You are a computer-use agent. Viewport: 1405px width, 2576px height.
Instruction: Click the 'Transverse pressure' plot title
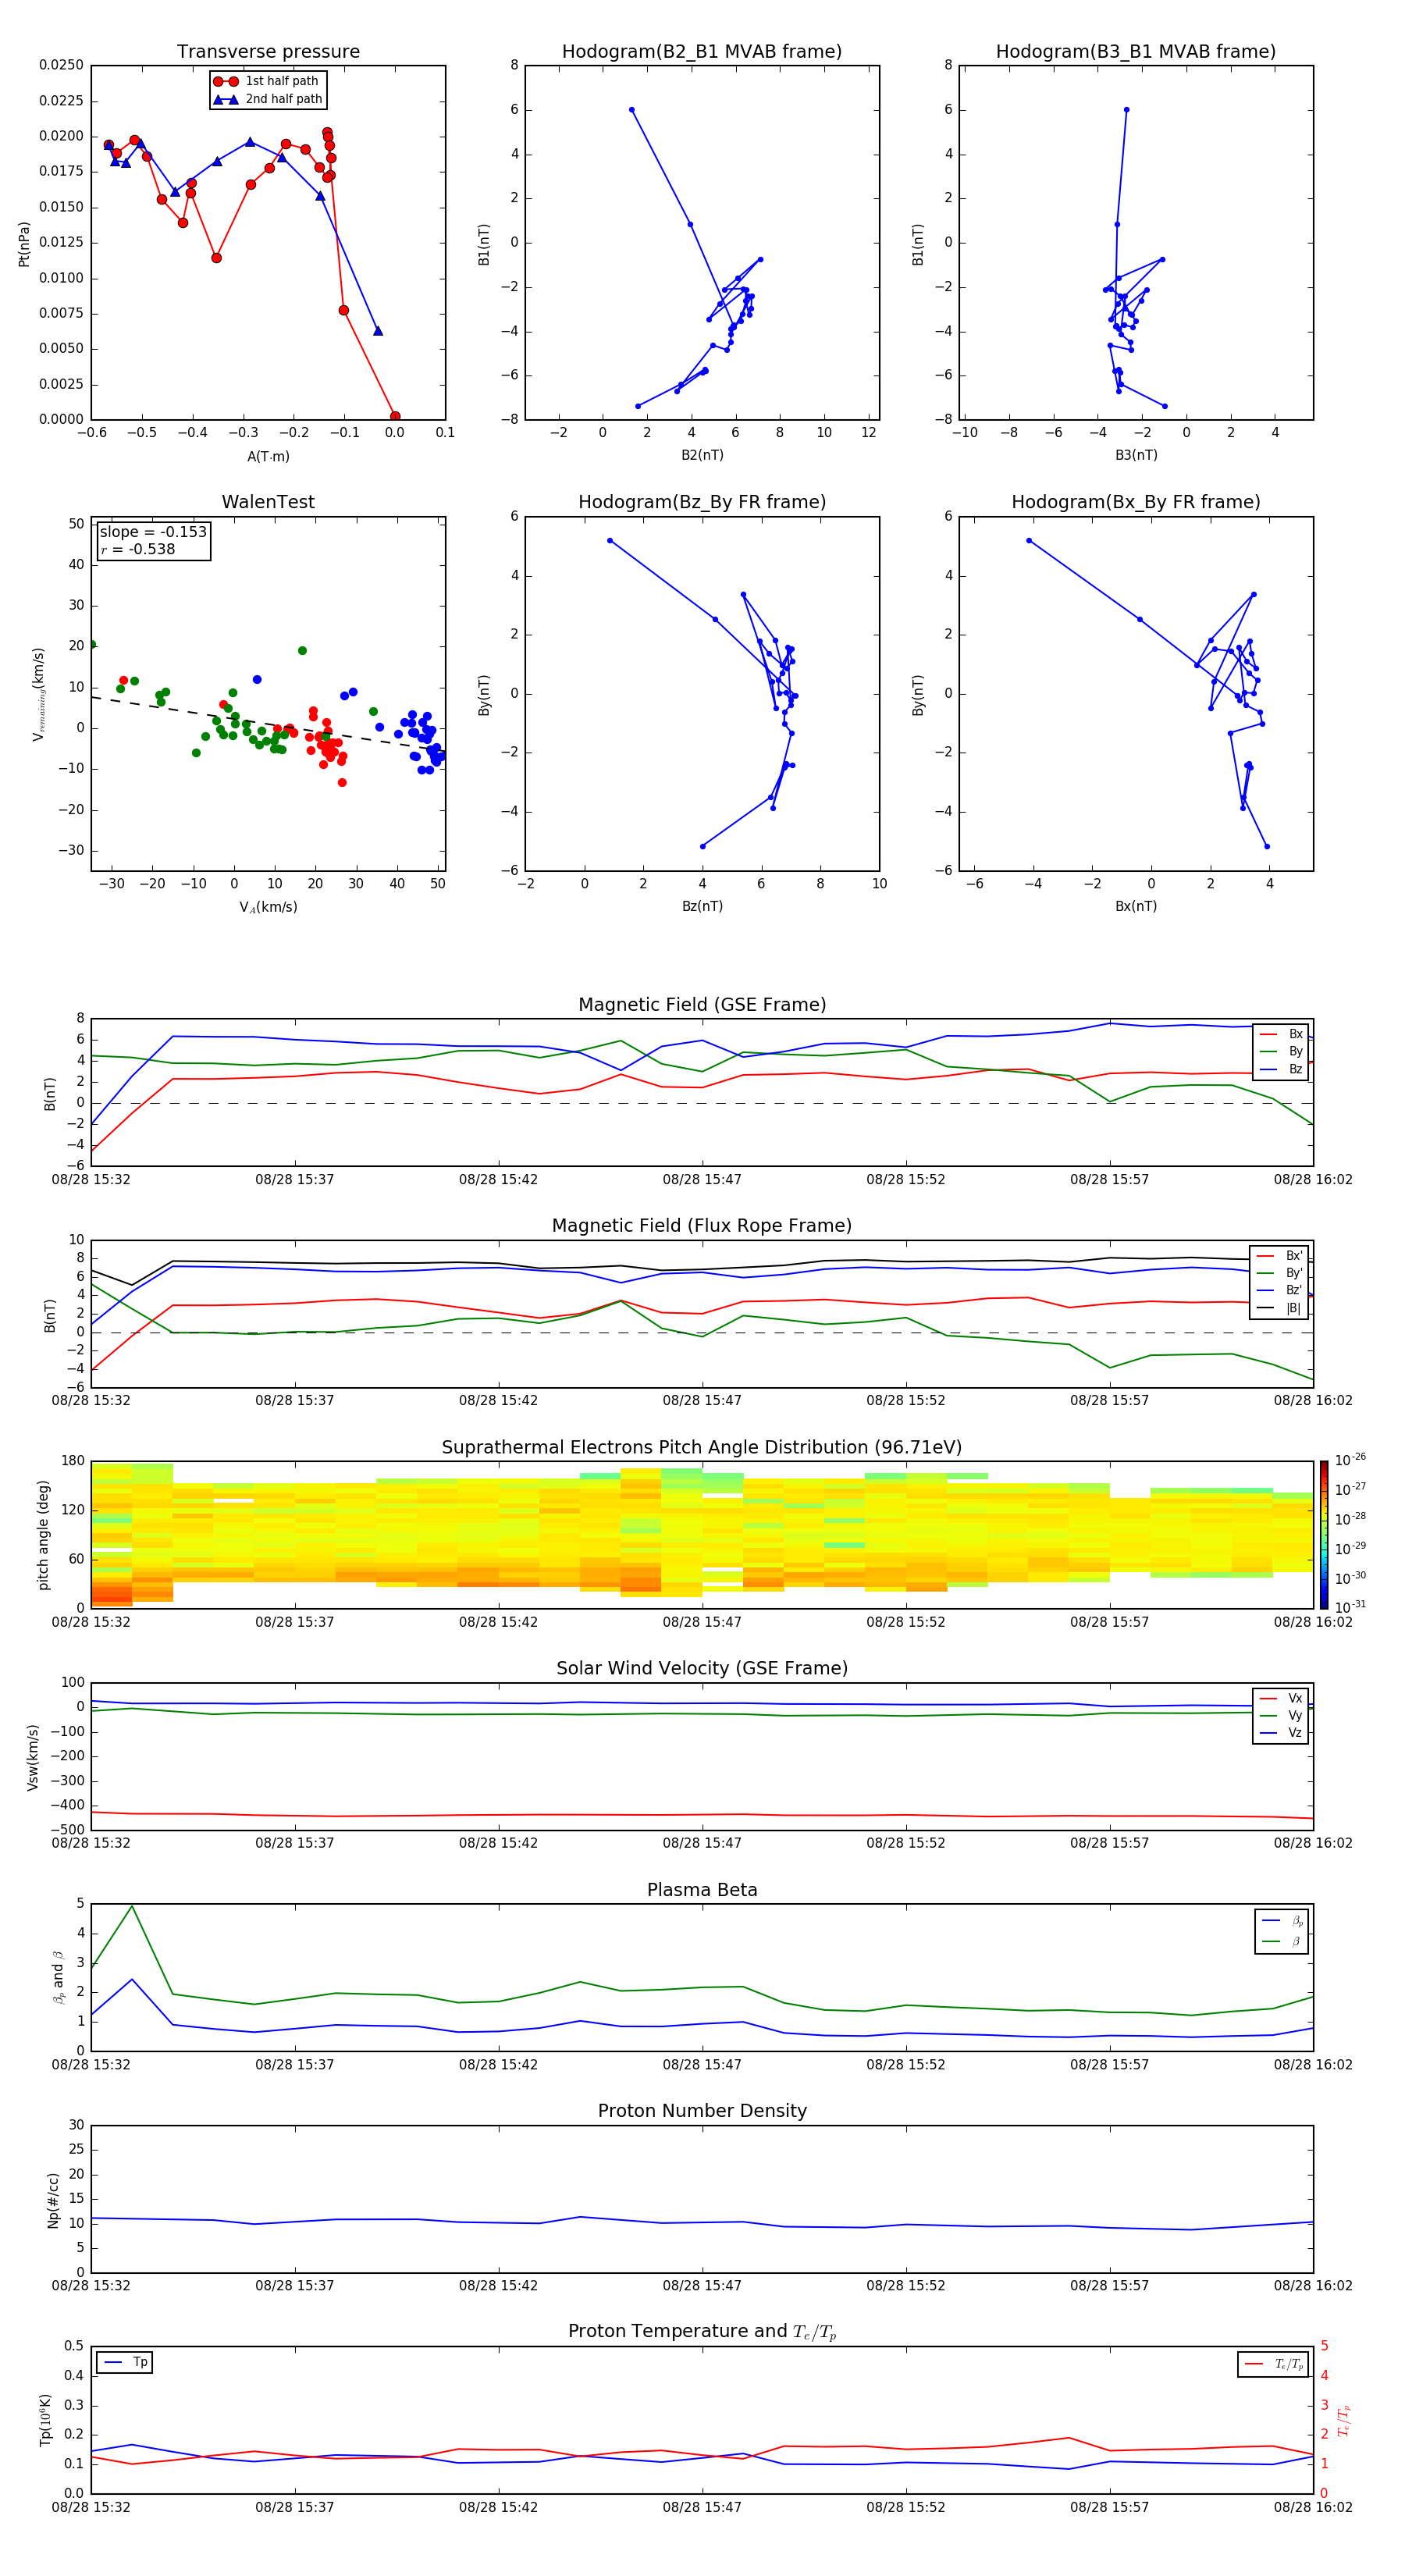pos(268,52)
